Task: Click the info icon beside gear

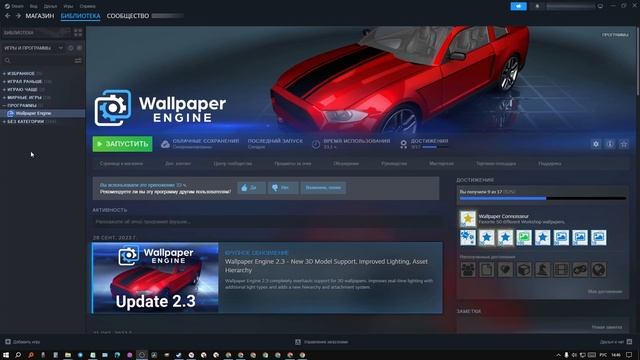Action: click(x=610, y=144)
